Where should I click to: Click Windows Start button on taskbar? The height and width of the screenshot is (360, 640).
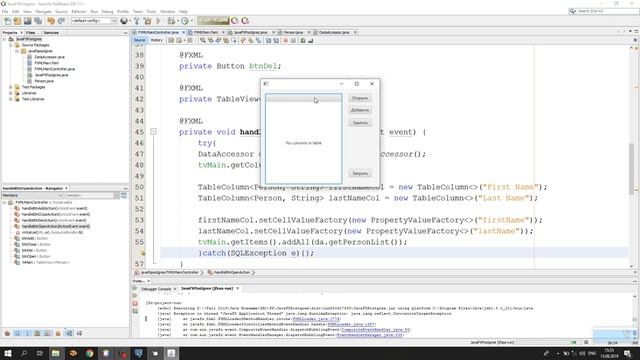(x=8, y=353)
